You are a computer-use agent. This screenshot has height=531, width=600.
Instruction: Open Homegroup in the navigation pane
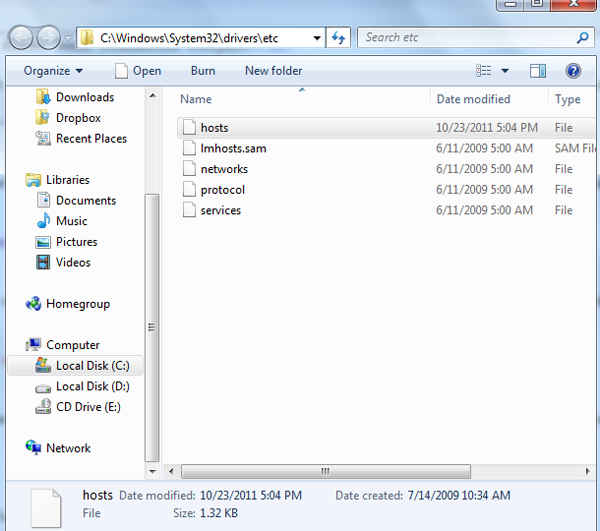77,304
